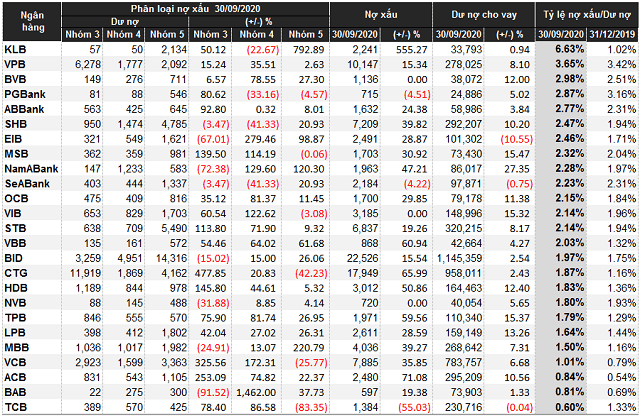This screenshot has height=418, width=640.
Task: Click KLB's Nhóm 5 change 792.89
Action: pos(309,50)
